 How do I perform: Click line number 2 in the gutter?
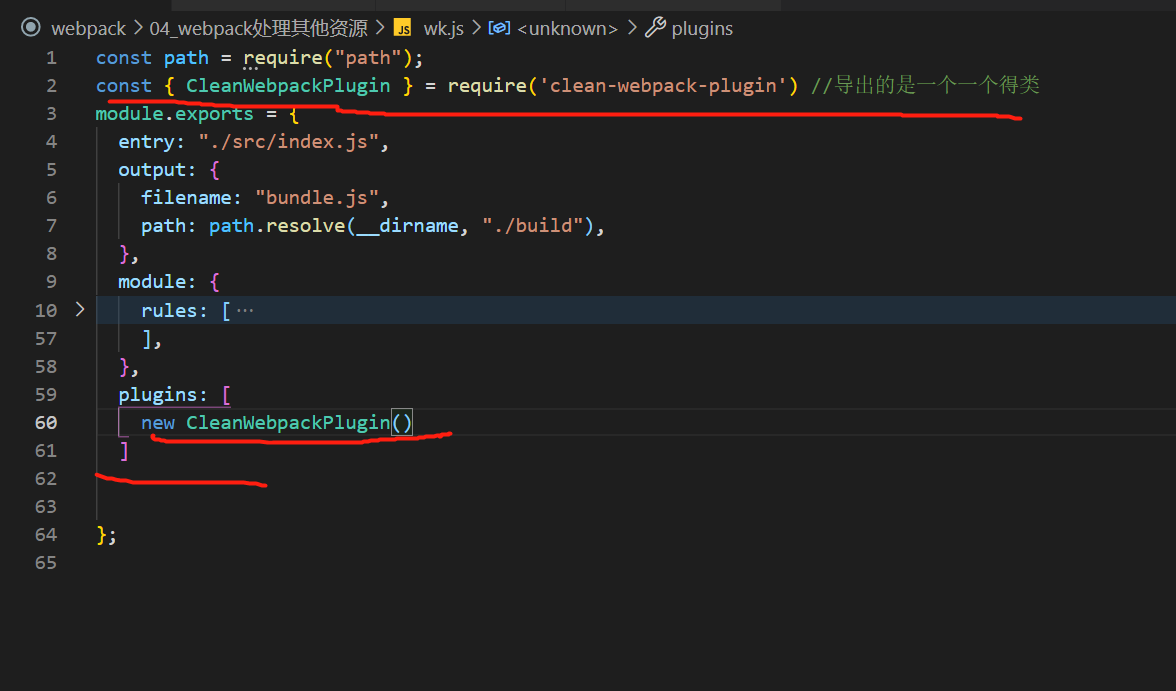point(51,85)
